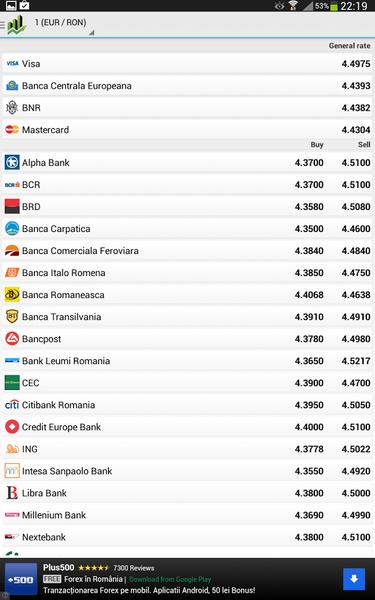Open Banca Romaneasca exchange details
Viewport: 375px width, 600px height.
point(187,295)
